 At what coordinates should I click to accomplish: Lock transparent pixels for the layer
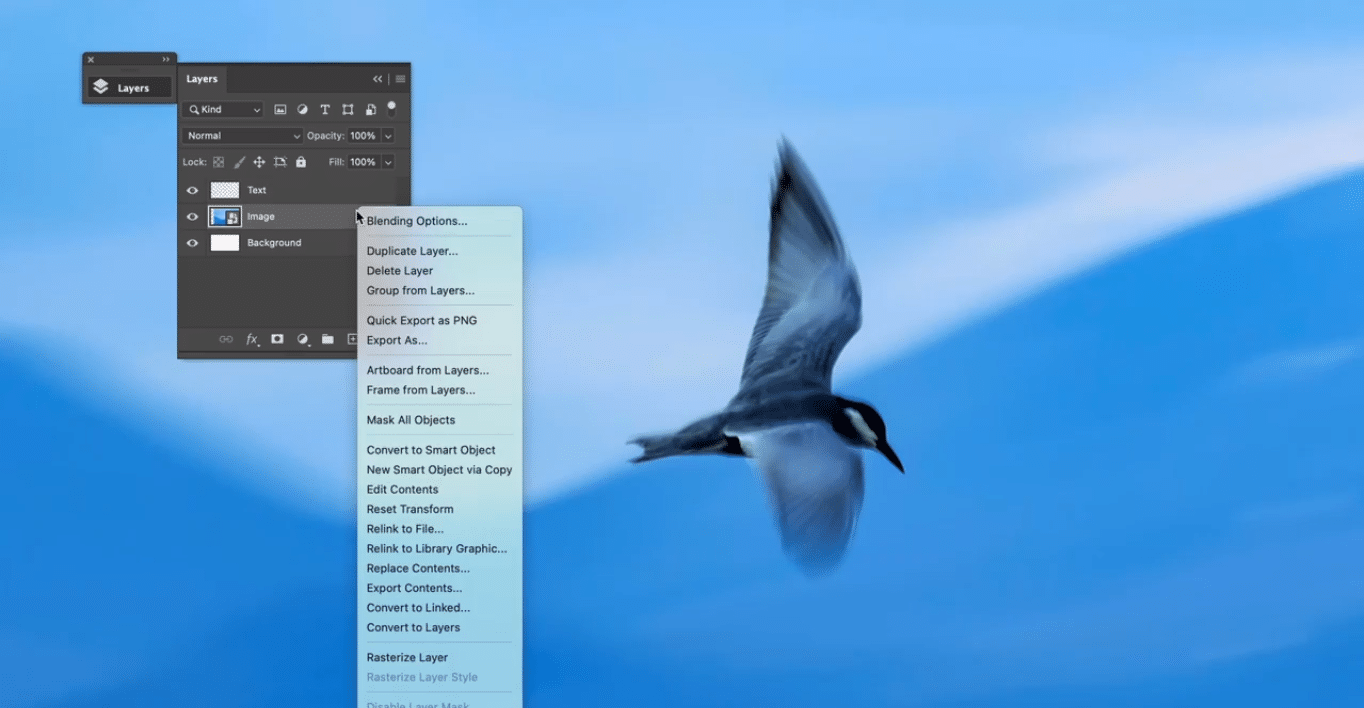(218, 162)
